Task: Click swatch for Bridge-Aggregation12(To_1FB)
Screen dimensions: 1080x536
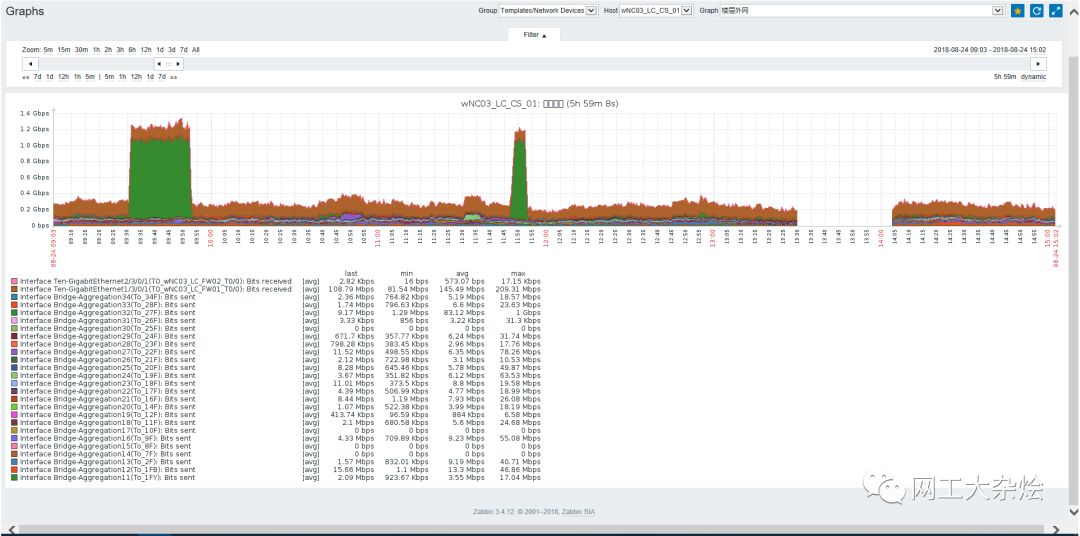Action: point(14,469)
